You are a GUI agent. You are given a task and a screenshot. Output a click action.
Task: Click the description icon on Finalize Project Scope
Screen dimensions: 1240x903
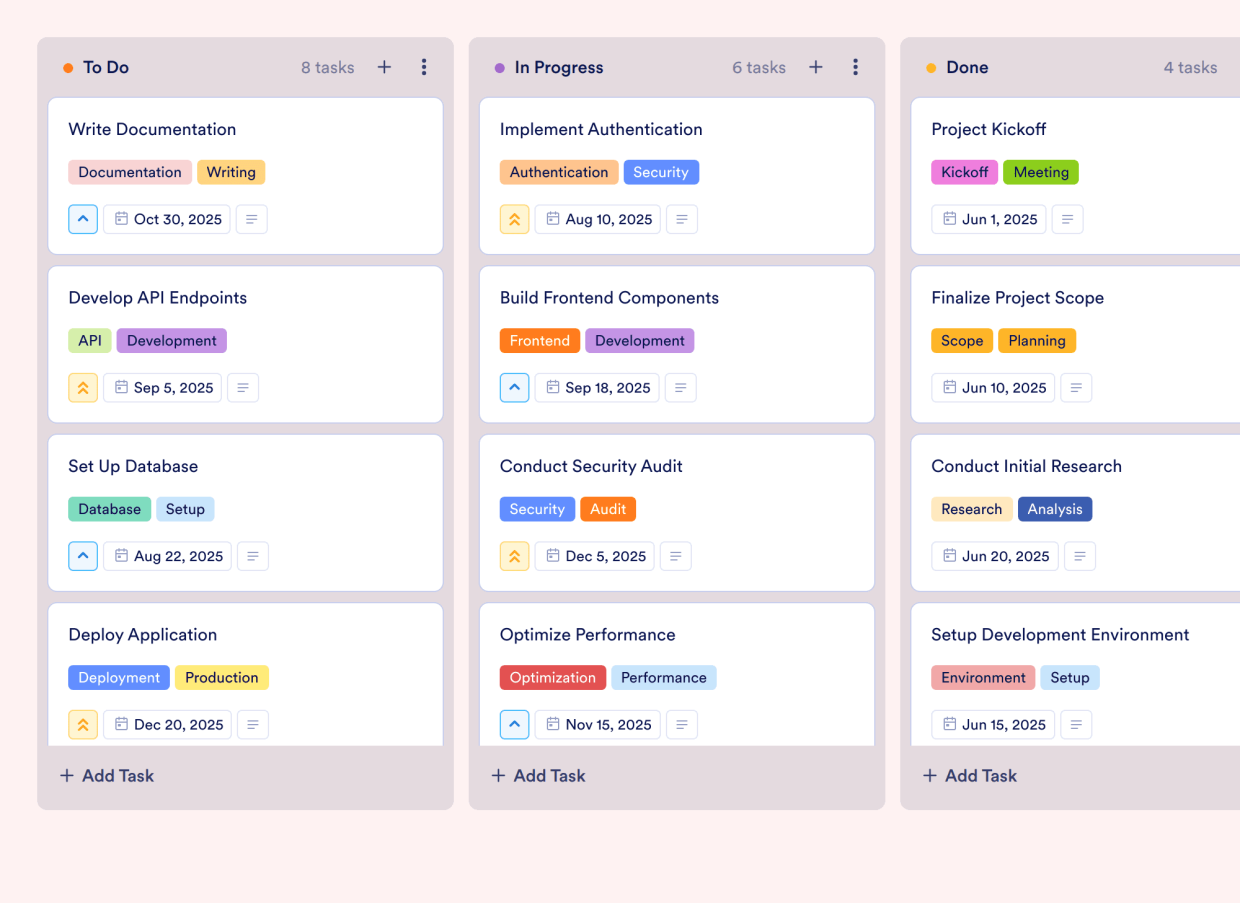[x=1076, y=387]
